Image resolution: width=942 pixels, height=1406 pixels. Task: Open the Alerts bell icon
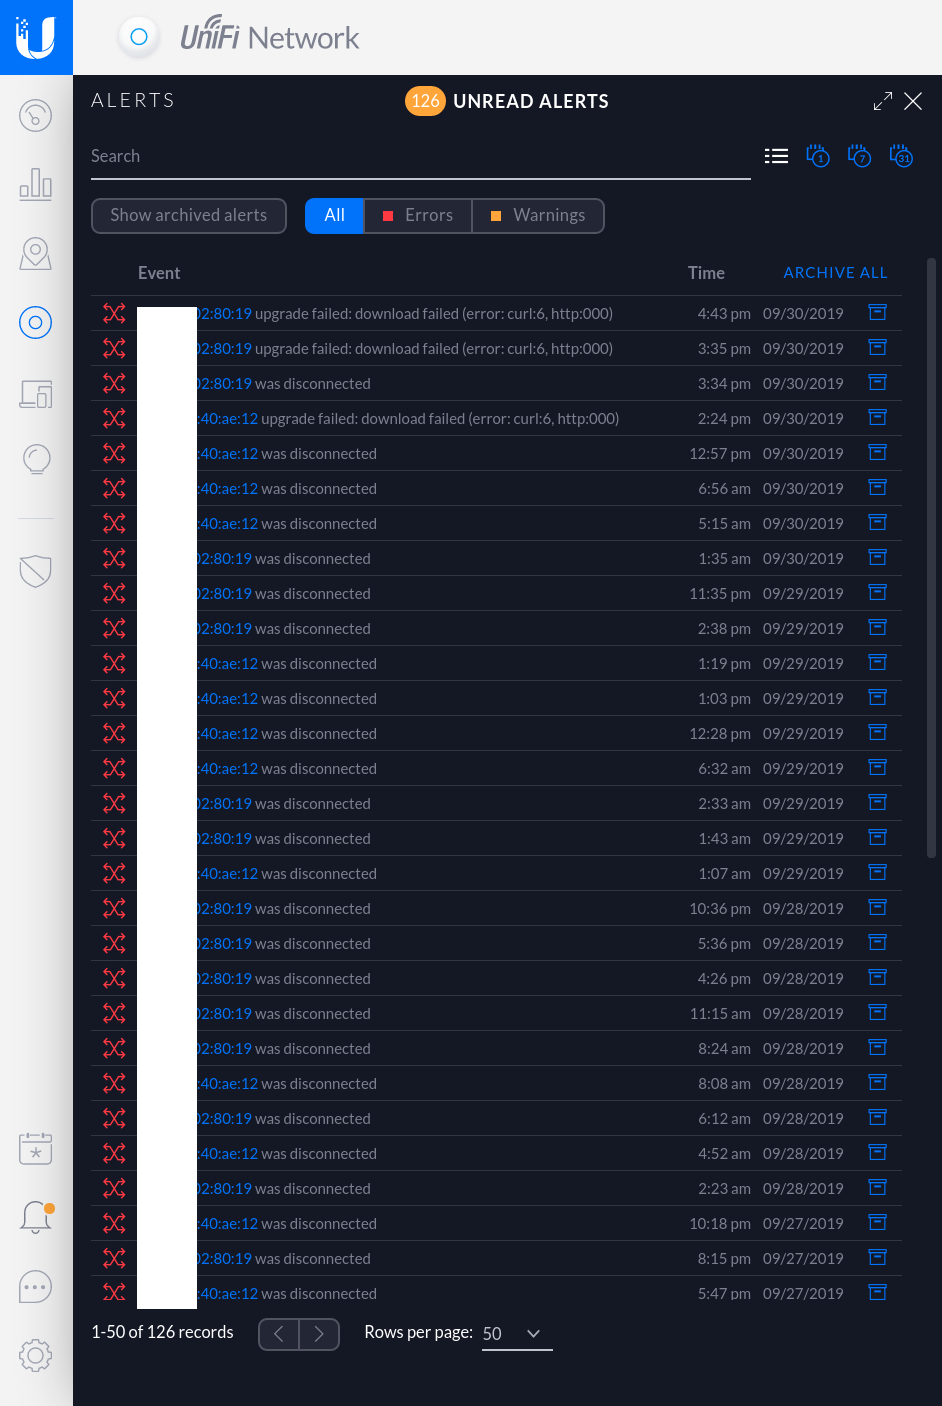tap(35, 1217)
